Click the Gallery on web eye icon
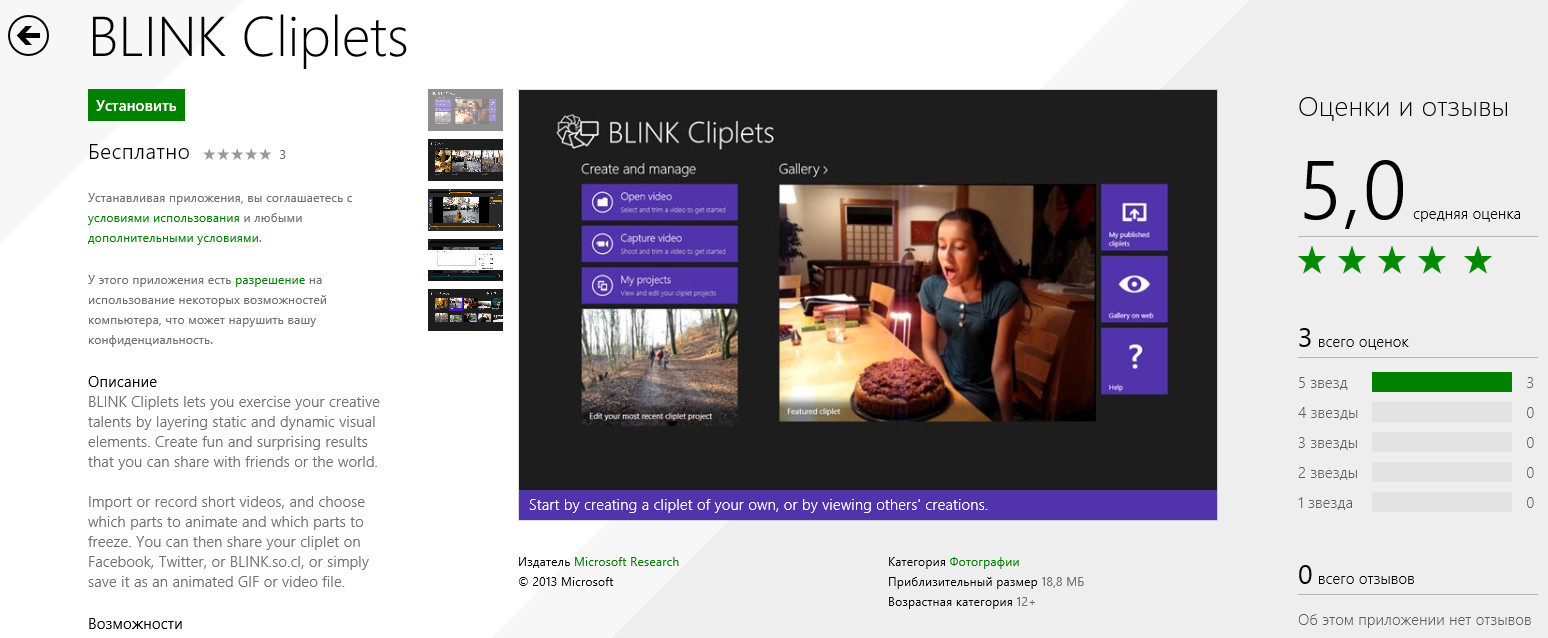 tap(1134, 285)
